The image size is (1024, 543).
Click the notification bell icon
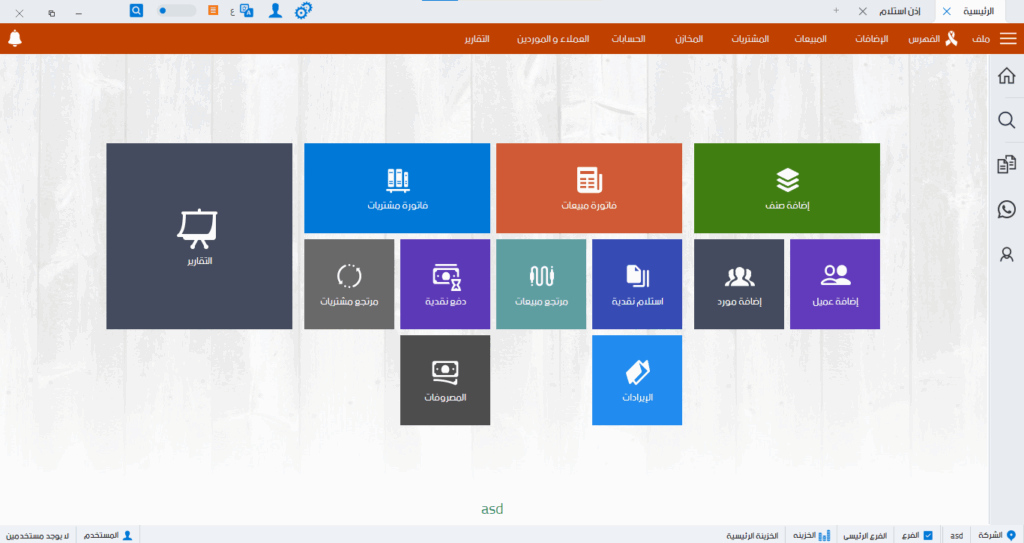click(x=14, y=39)
